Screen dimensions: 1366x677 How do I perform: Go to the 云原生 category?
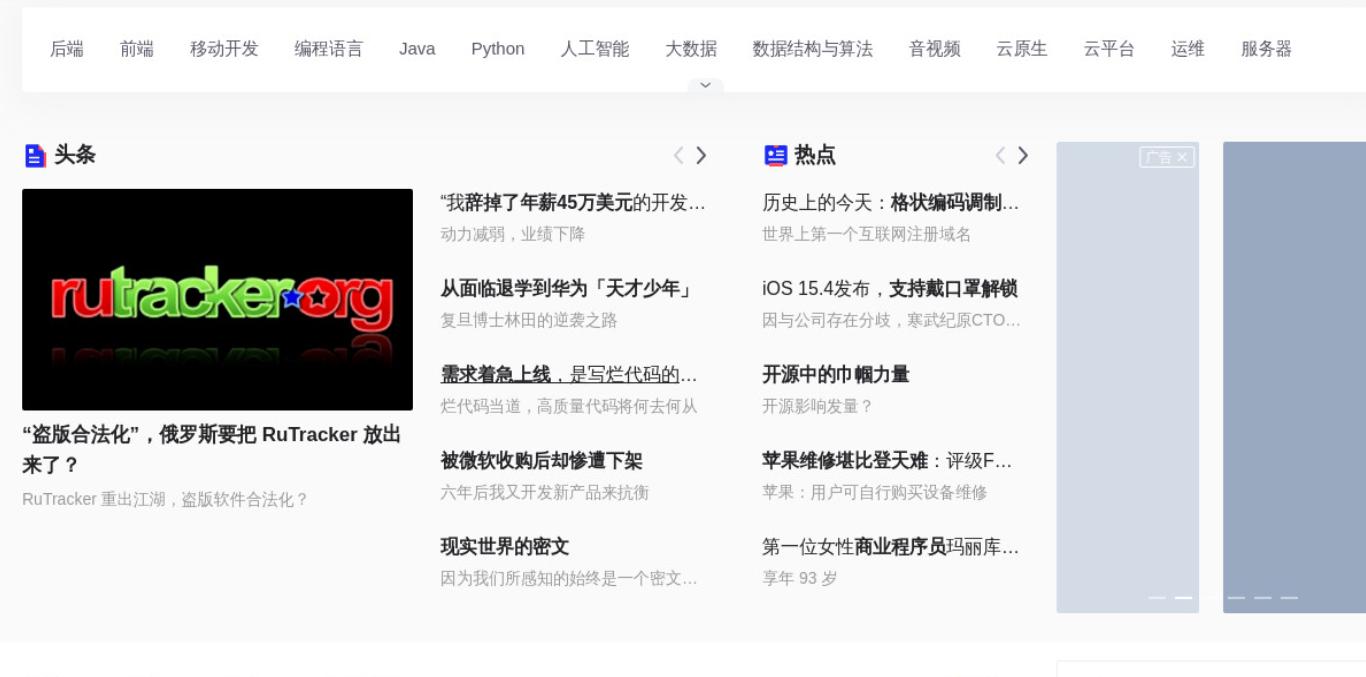[1022, 49]
